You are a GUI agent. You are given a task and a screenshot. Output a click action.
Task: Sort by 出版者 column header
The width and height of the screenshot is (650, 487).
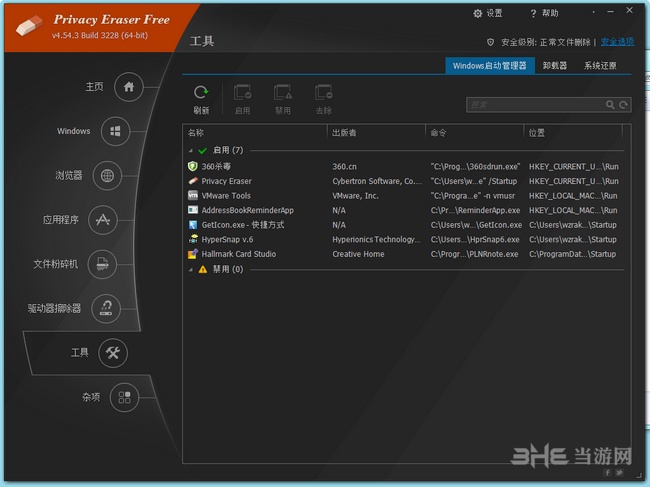pos(376,133)
